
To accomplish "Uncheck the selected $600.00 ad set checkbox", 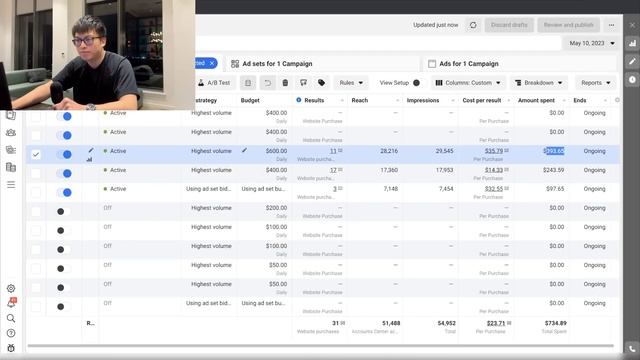I will (x=36, y=155).
